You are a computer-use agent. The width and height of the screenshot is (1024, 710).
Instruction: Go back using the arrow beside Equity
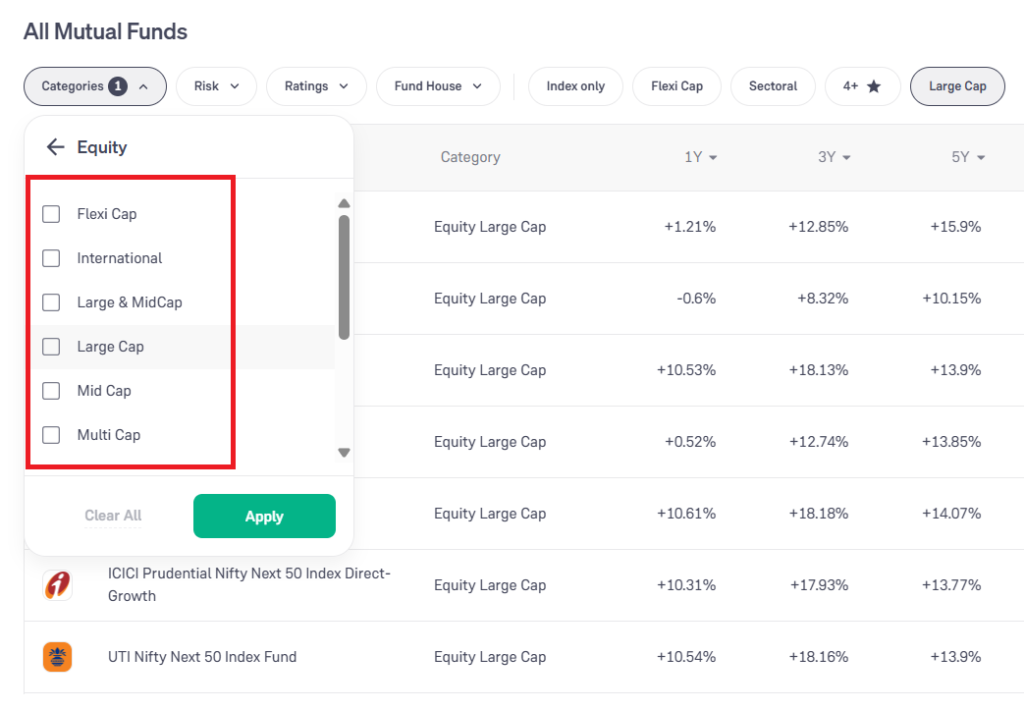[56, 147]
